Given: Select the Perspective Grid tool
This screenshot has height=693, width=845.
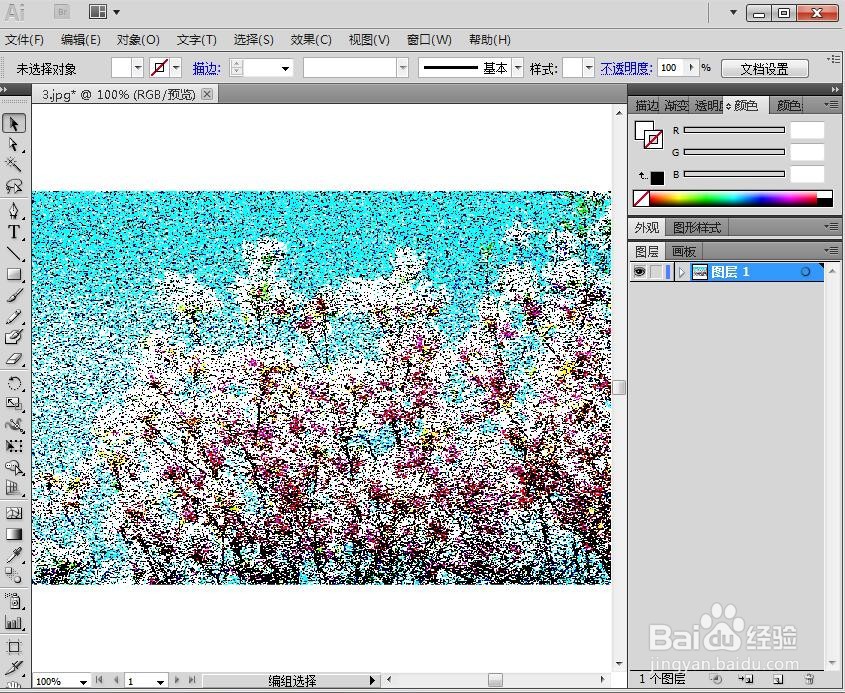Looking at the screenshot, I should tap(13, 488).
